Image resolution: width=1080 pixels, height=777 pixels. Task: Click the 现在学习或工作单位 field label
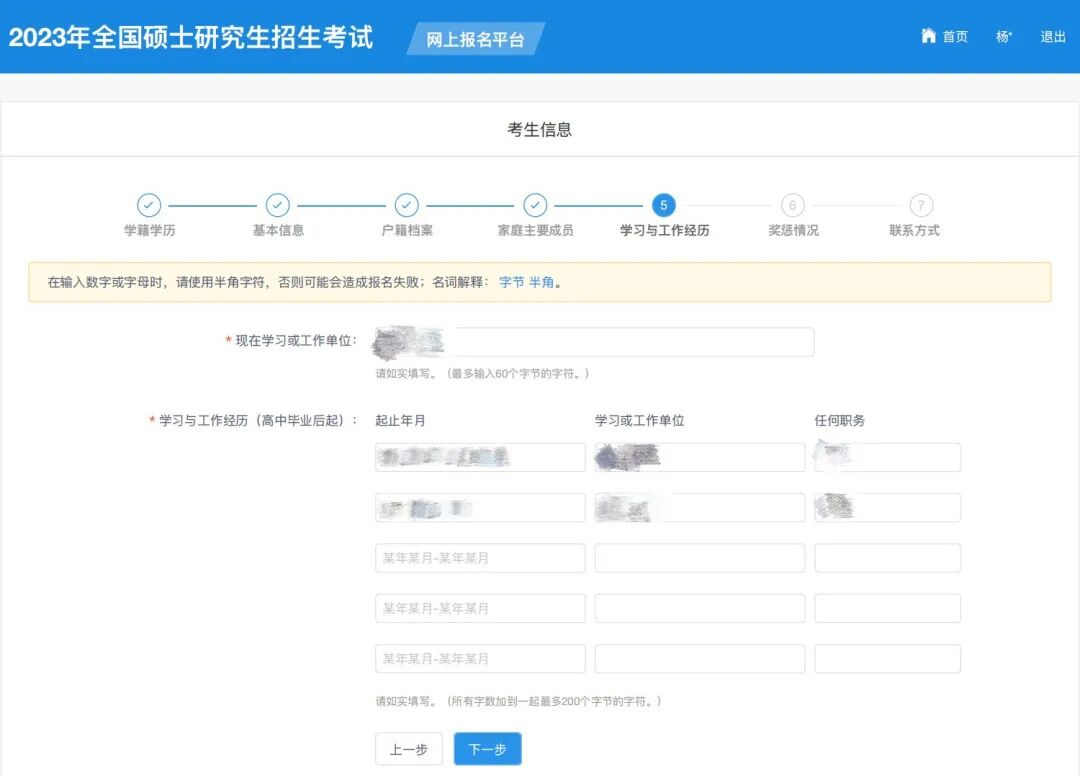pyautogui.click(x=296, y=340)
